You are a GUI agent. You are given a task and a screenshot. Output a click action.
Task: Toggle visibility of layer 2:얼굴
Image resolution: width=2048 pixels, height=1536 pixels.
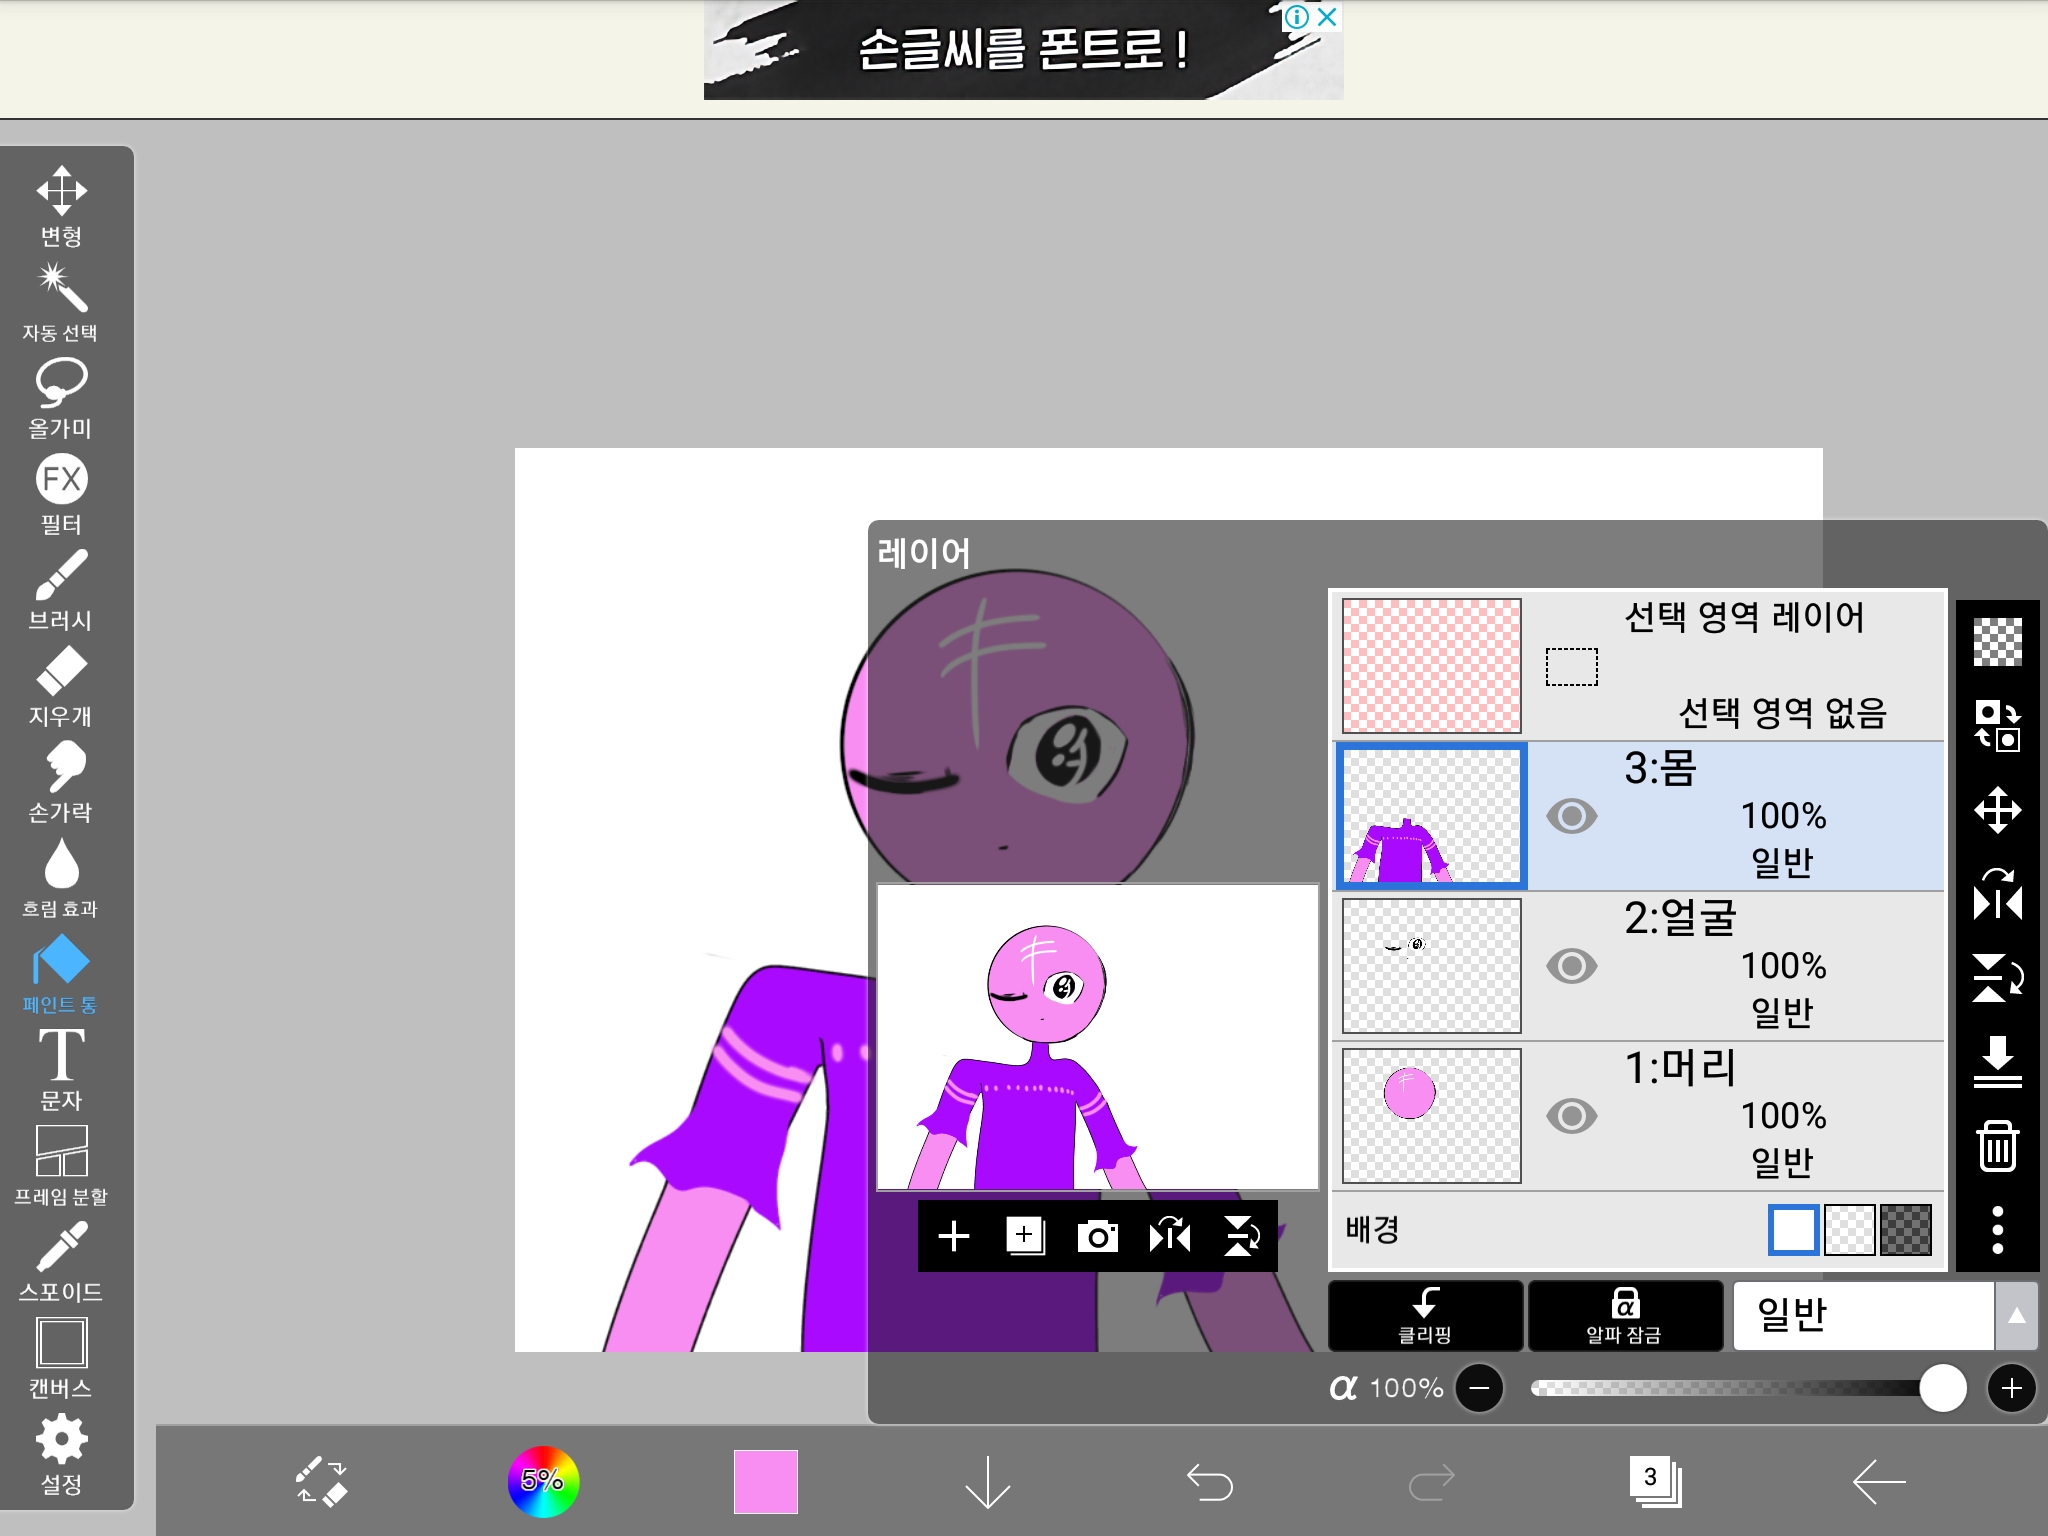pos(1572,966)
